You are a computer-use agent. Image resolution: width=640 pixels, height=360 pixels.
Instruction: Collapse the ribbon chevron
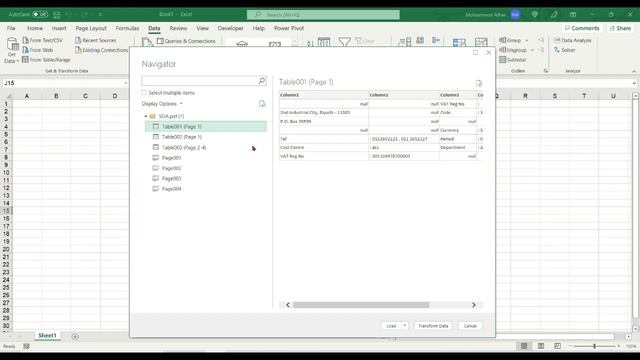click(634, 71)
